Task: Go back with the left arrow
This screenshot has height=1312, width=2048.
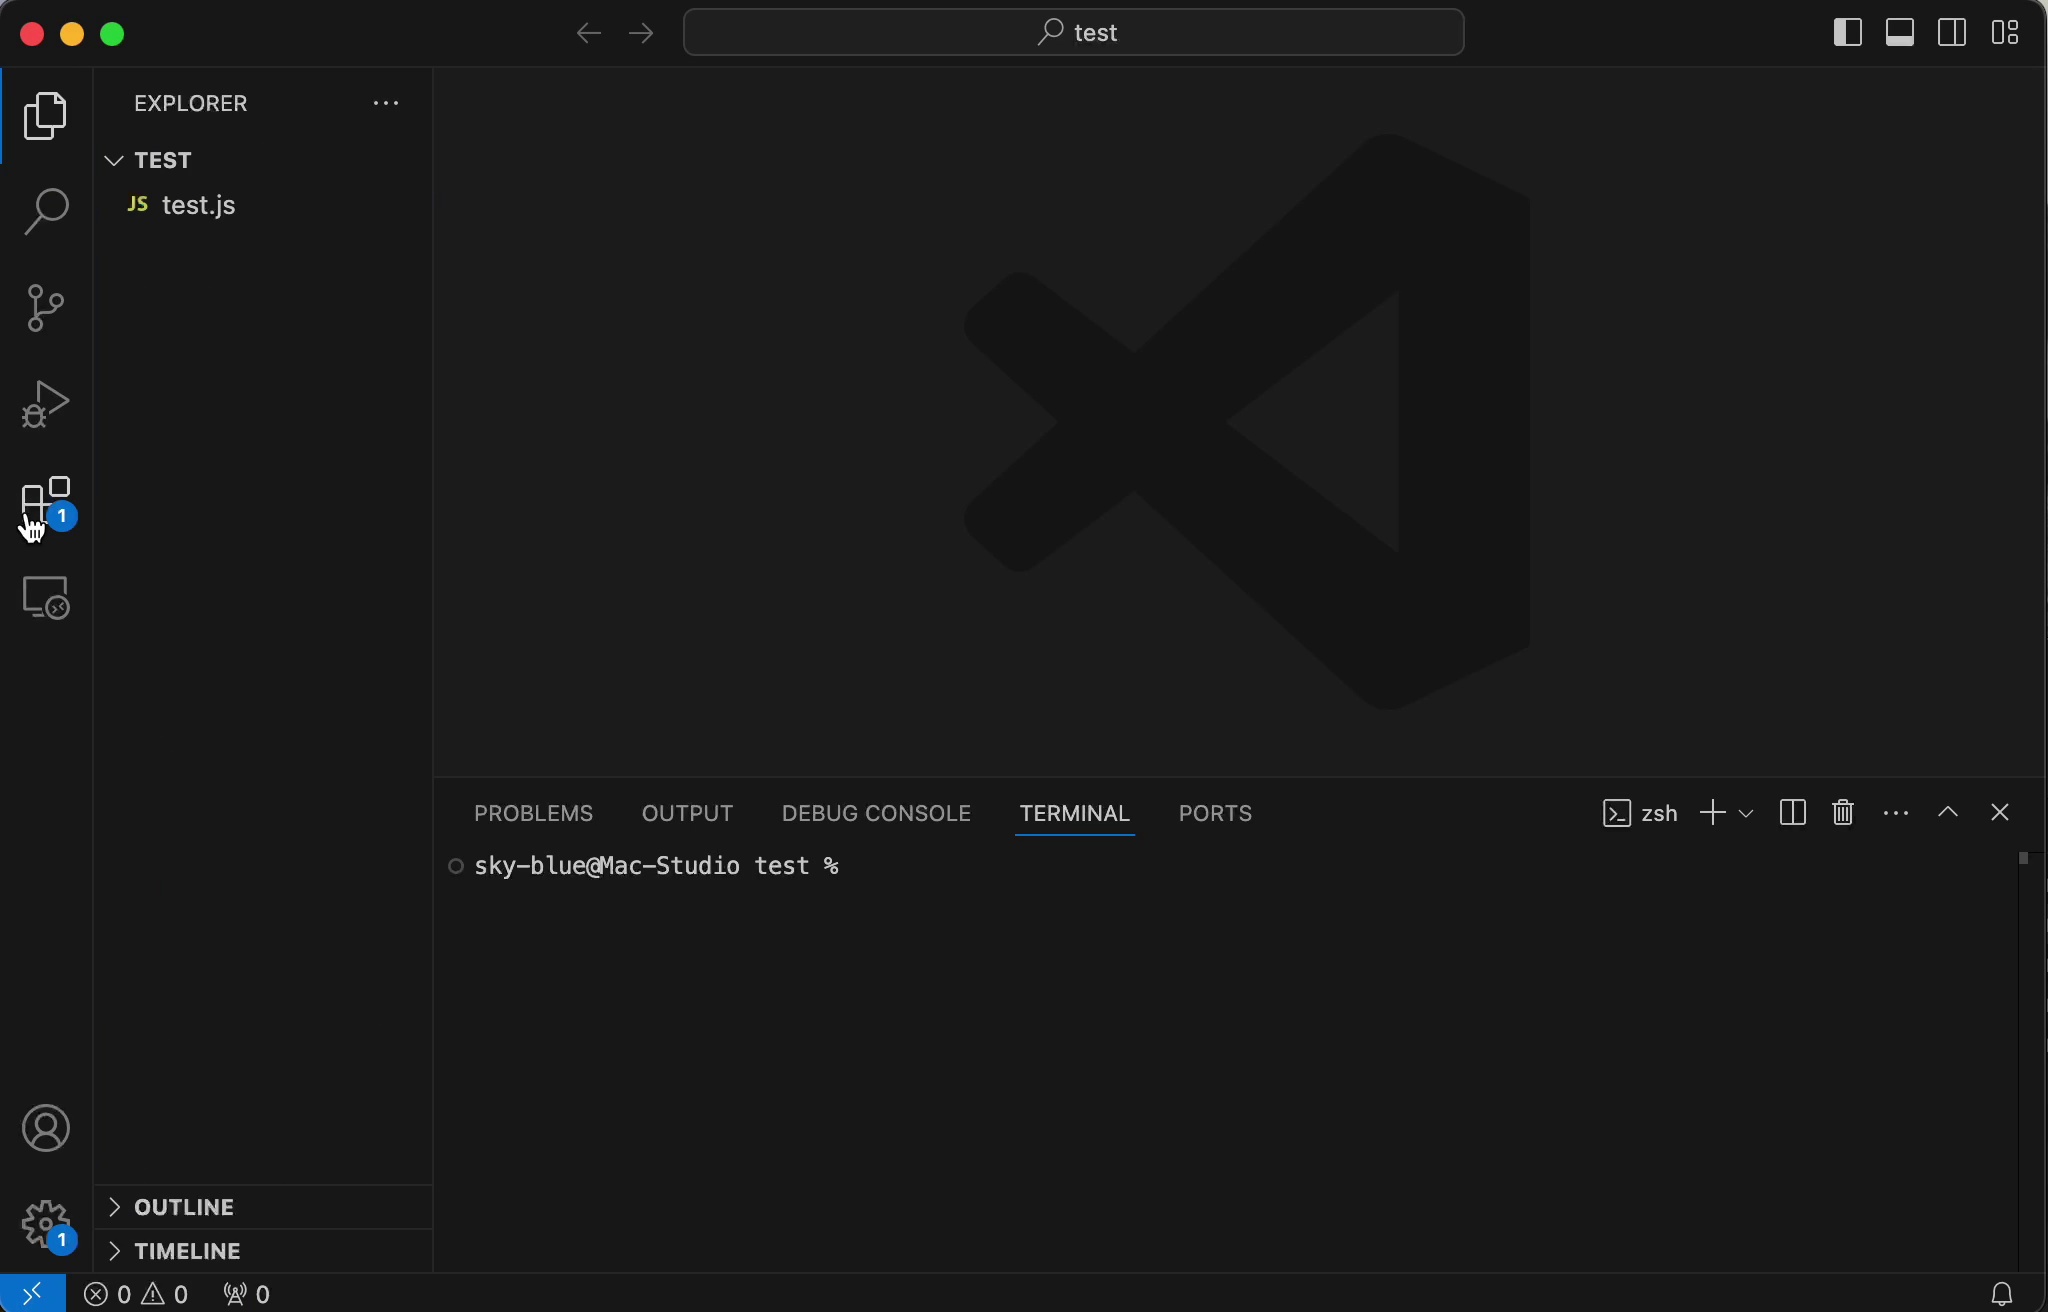Action: click(589, 33)
